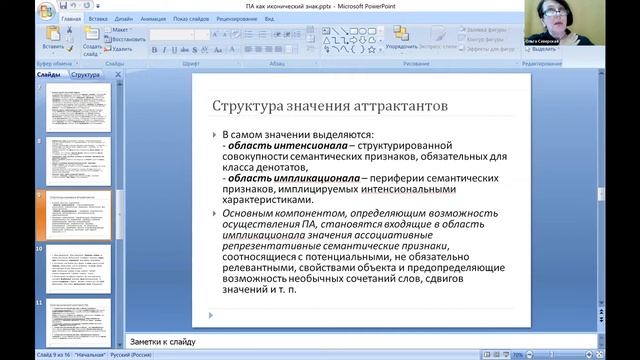640x360 pixels.
Task: Open the Эффекты для фигур dropdown
Action: tap(487, 49)
